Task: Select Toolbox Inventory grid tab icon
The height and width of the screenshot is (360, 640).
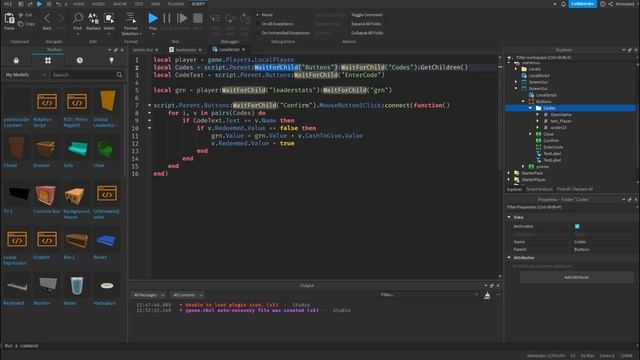Action: coord(48,60)
